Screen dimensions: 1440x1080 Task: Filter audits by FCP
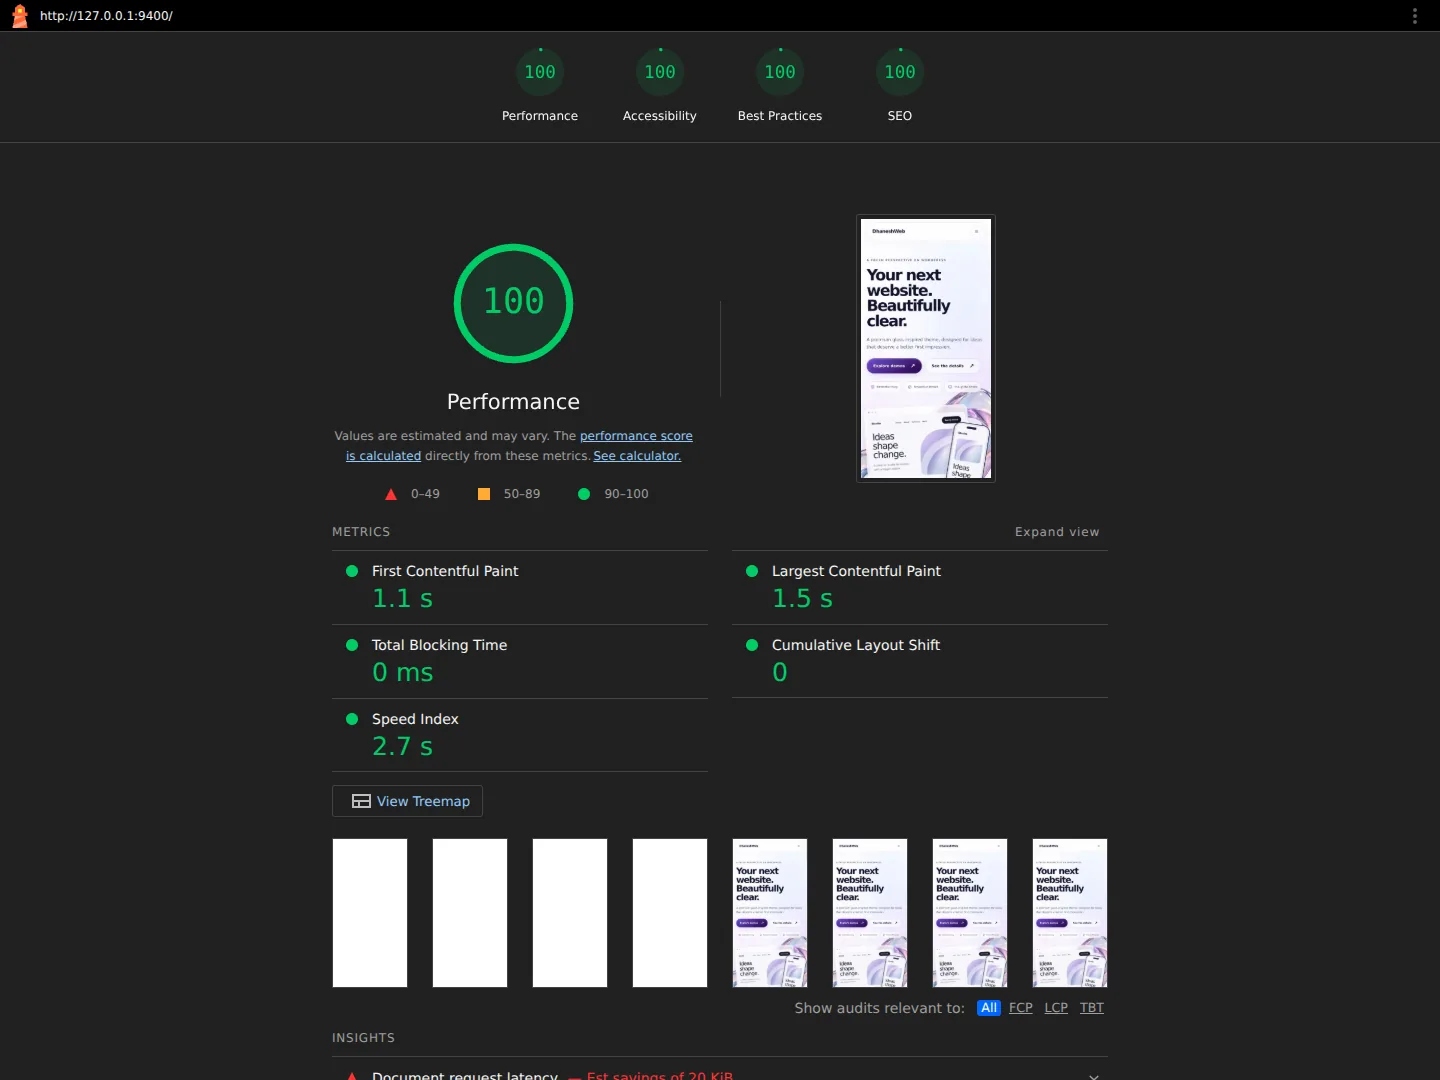(x=1021, y=1008)
